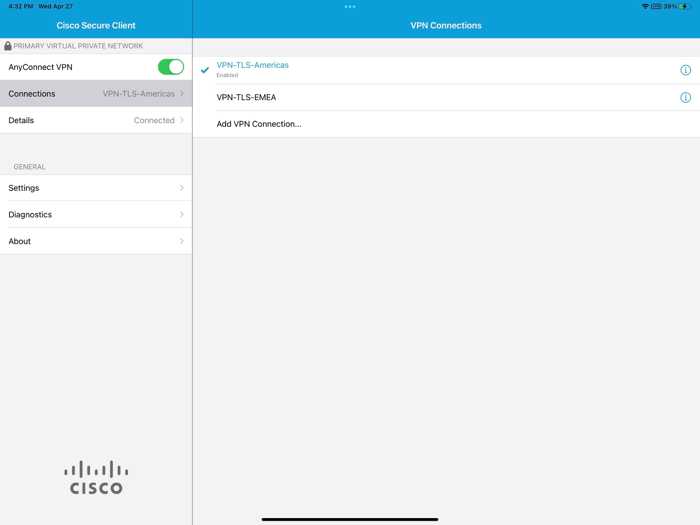Tap the Cisco logo
The height and width of the screenshot is (525, 700).
click(x=96, y=477)
